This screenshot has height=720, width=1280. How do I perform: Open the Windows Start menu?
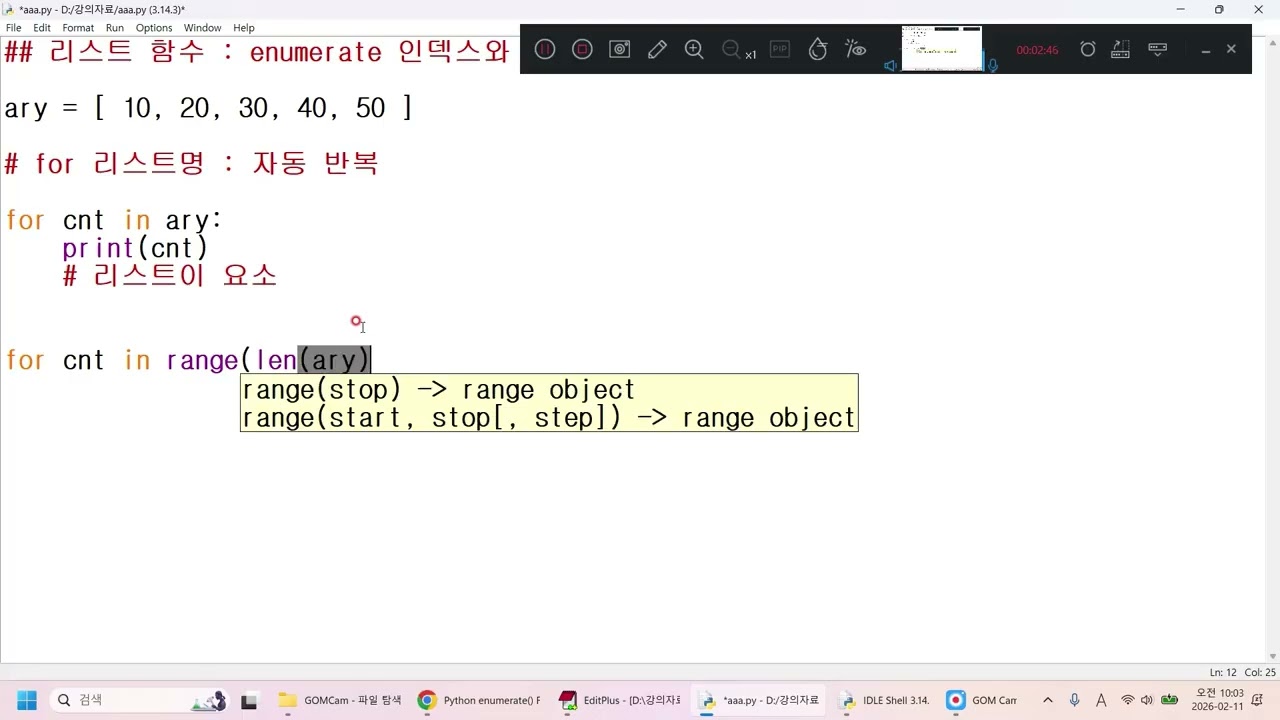pyautogui.click(x=26, y=700)
